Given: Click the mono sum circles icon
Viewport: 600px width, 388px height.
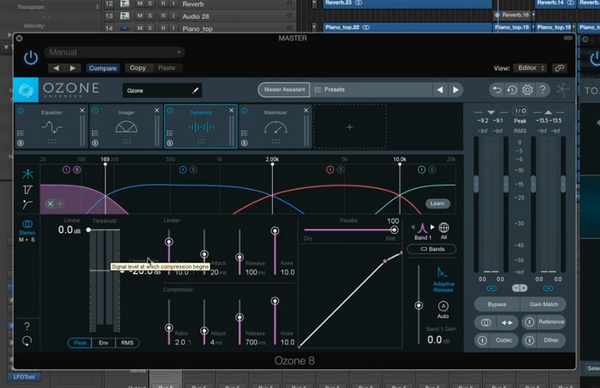Looking at the screenshot, I should pos(485,323).
